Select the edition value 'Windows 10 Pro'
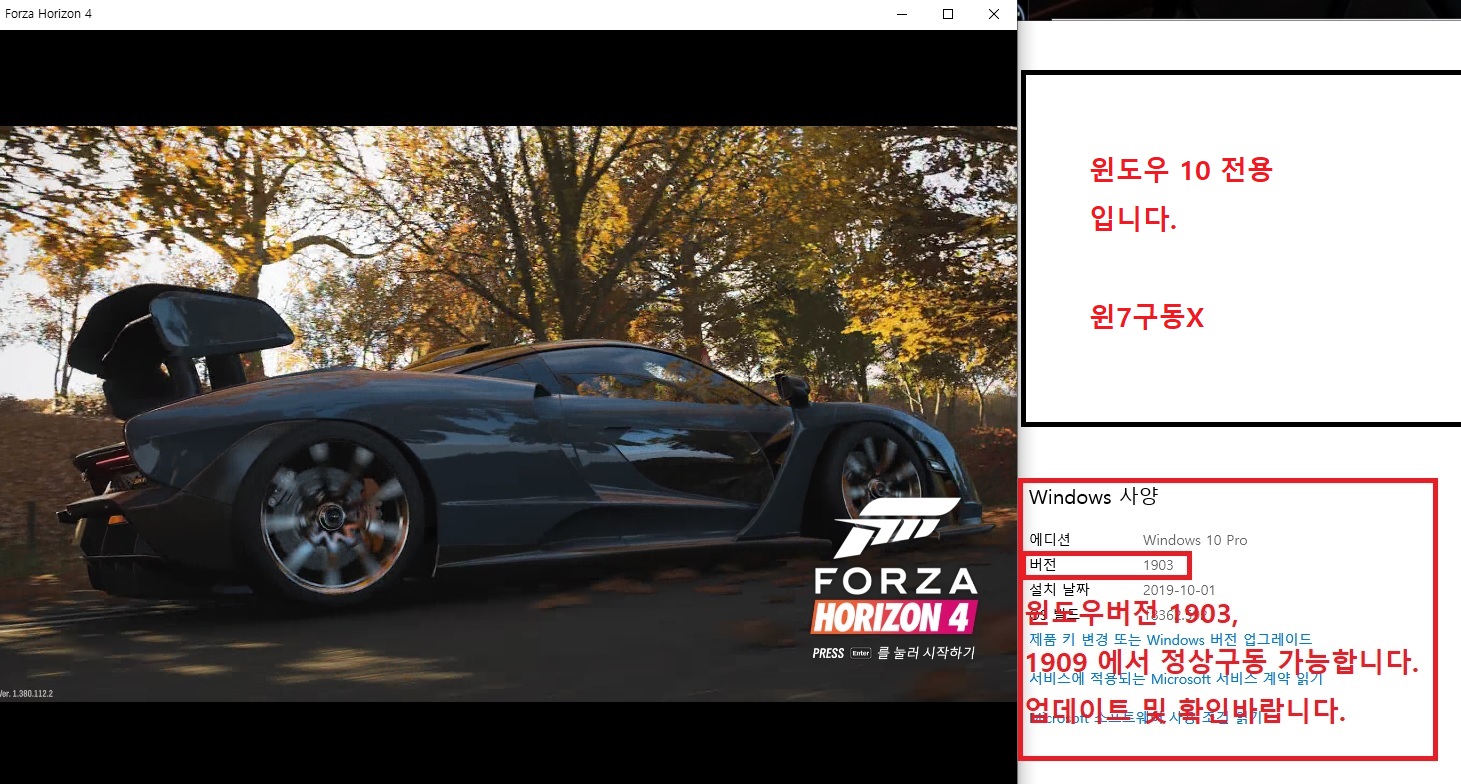The height and width of the screenshot is (784, 1461). tap(1195, 540)
